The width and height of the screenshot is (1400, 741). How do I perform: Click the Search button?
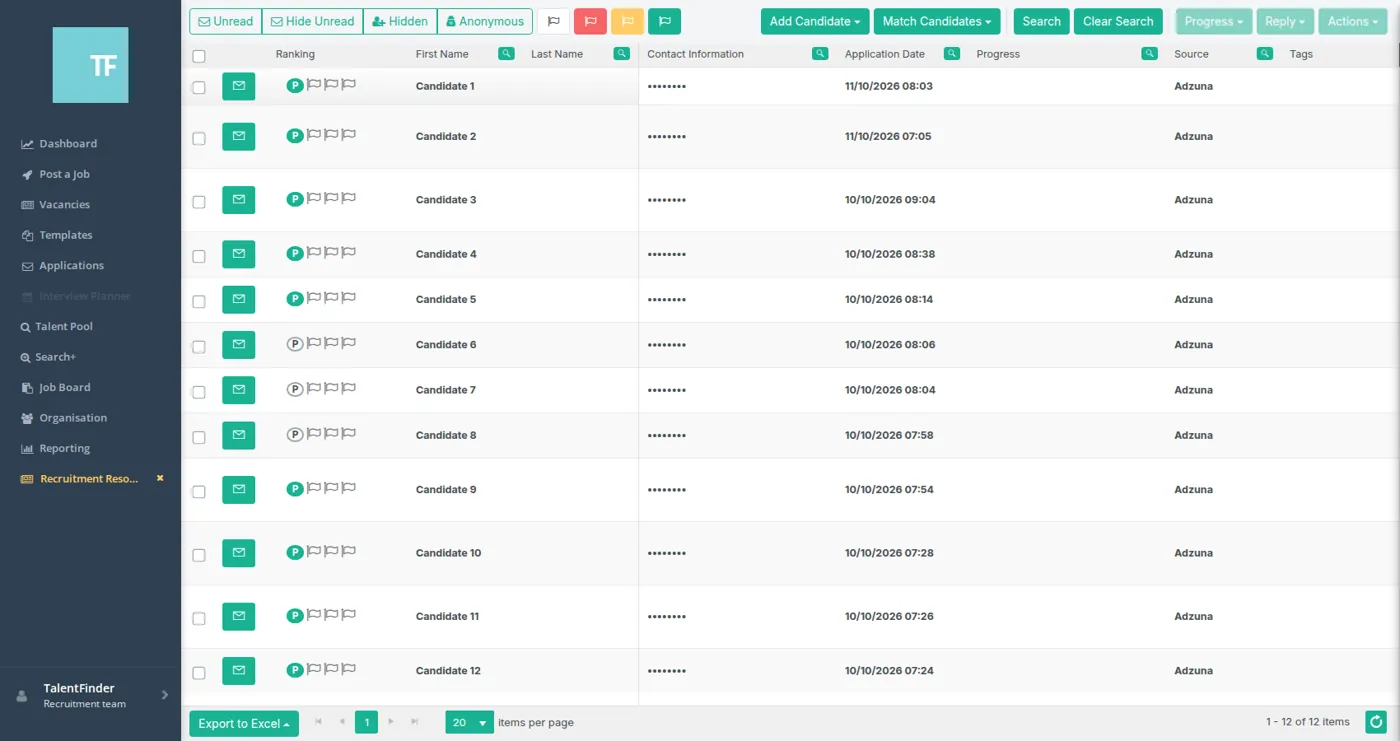pos(1041,21)
